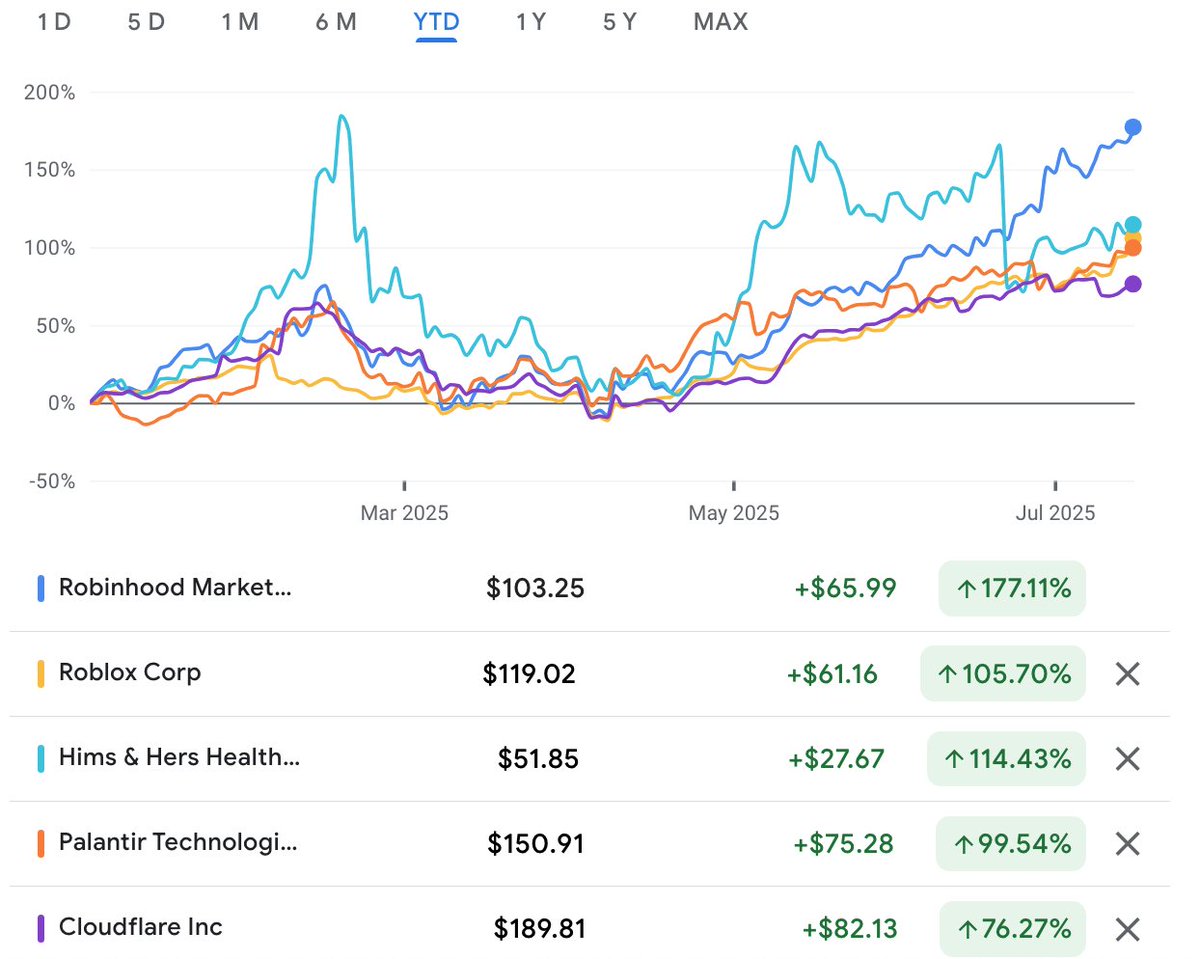Click the Palantir price $150.91

[x=535, y=844]
